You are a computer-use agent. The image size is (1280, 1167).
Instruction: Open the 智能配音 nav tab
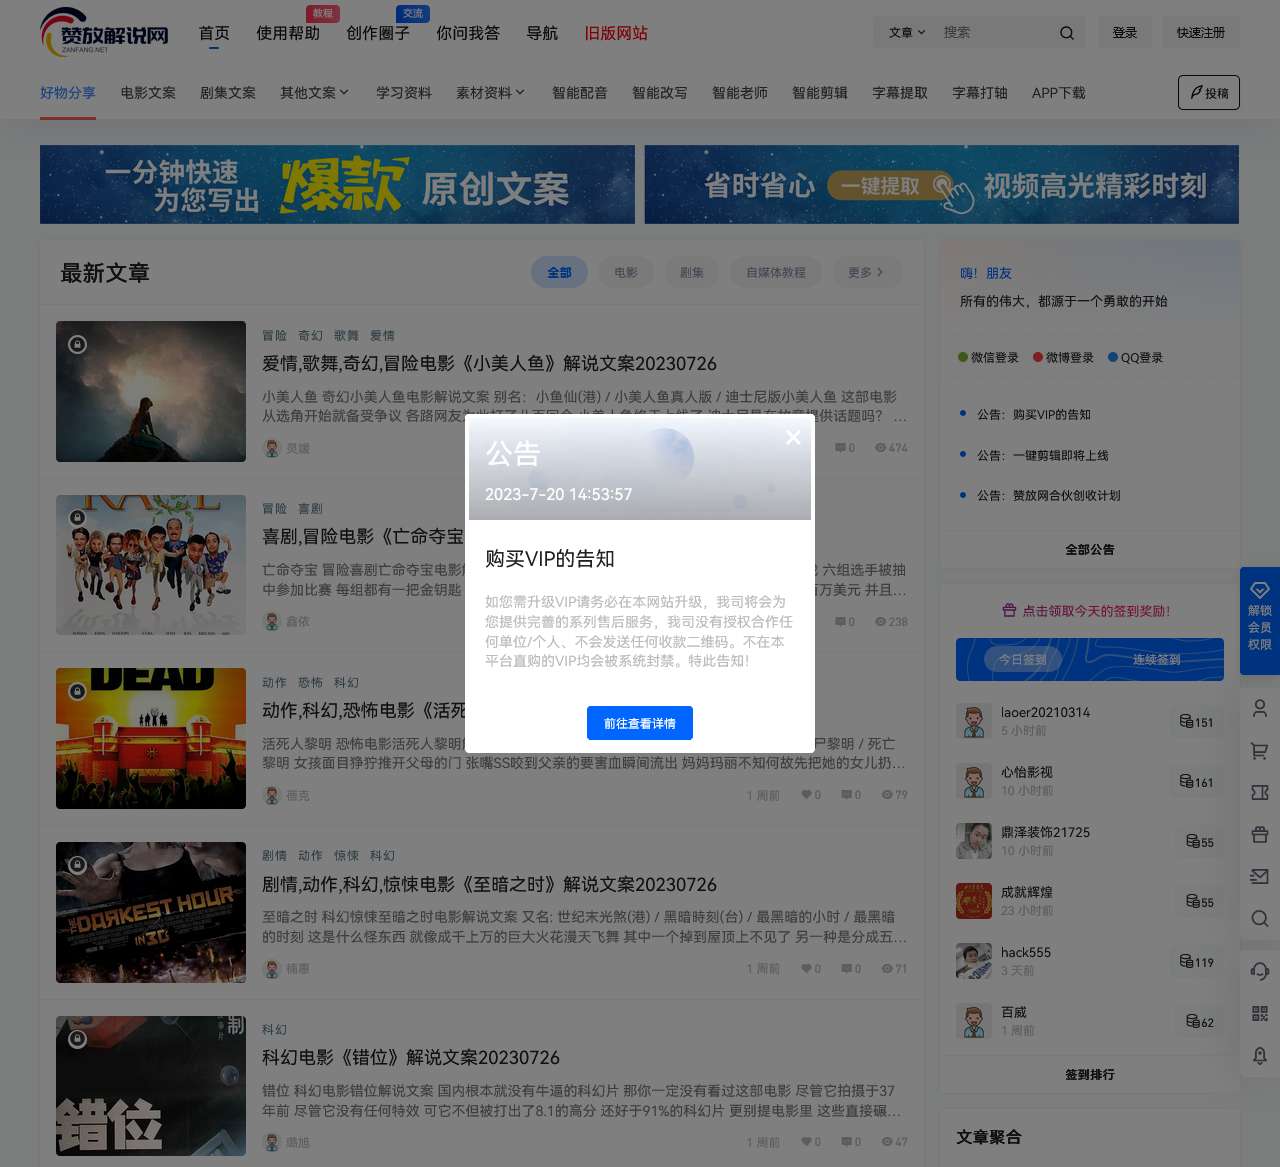tap(580, 93)
